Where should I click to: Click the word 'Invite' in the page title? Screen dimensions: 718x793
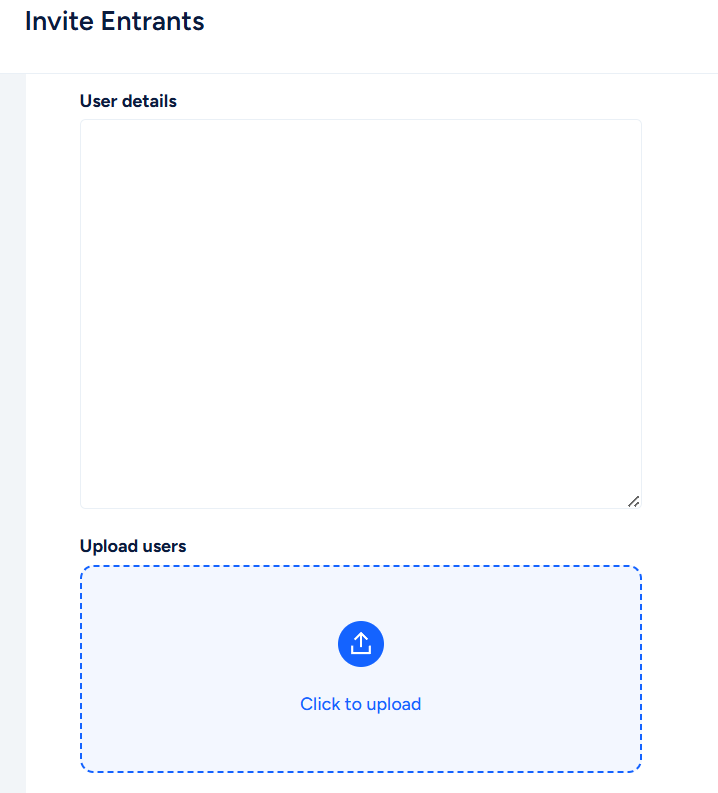(x=59, y=21)
